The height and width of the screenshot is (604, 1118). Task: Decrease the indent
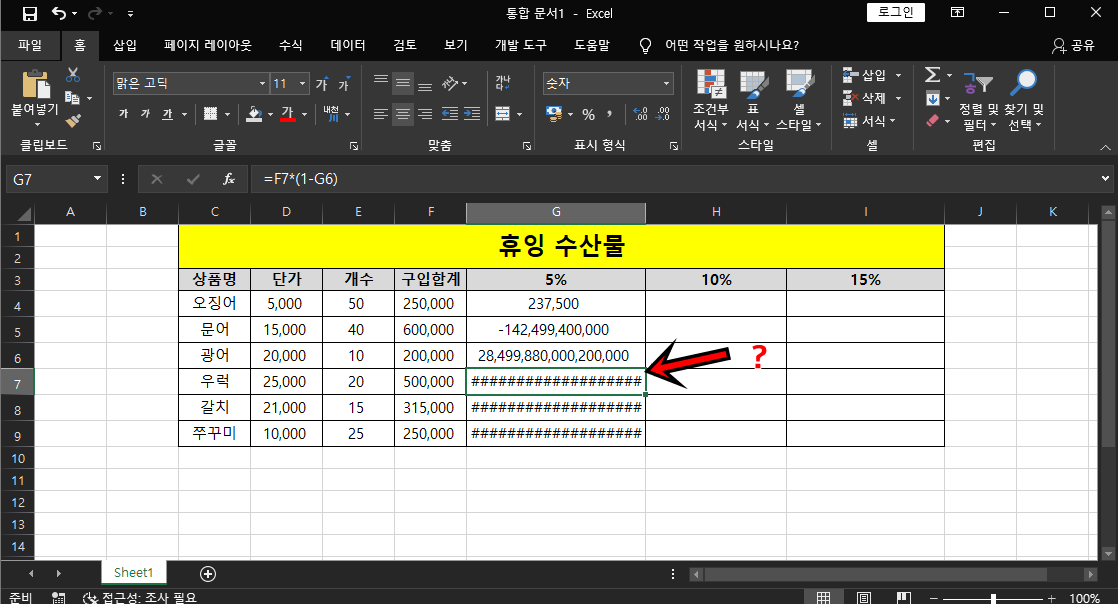[x=450, y=114]
